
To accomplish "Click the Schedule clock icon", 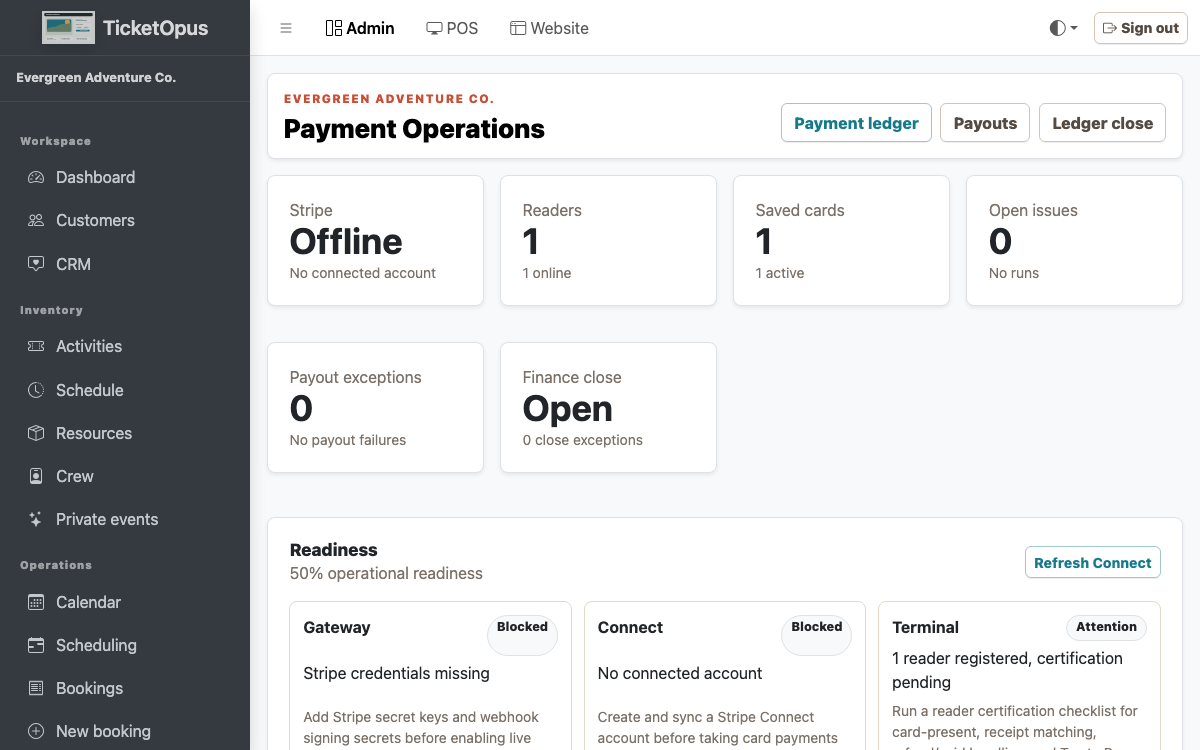I will click(36, 390).
